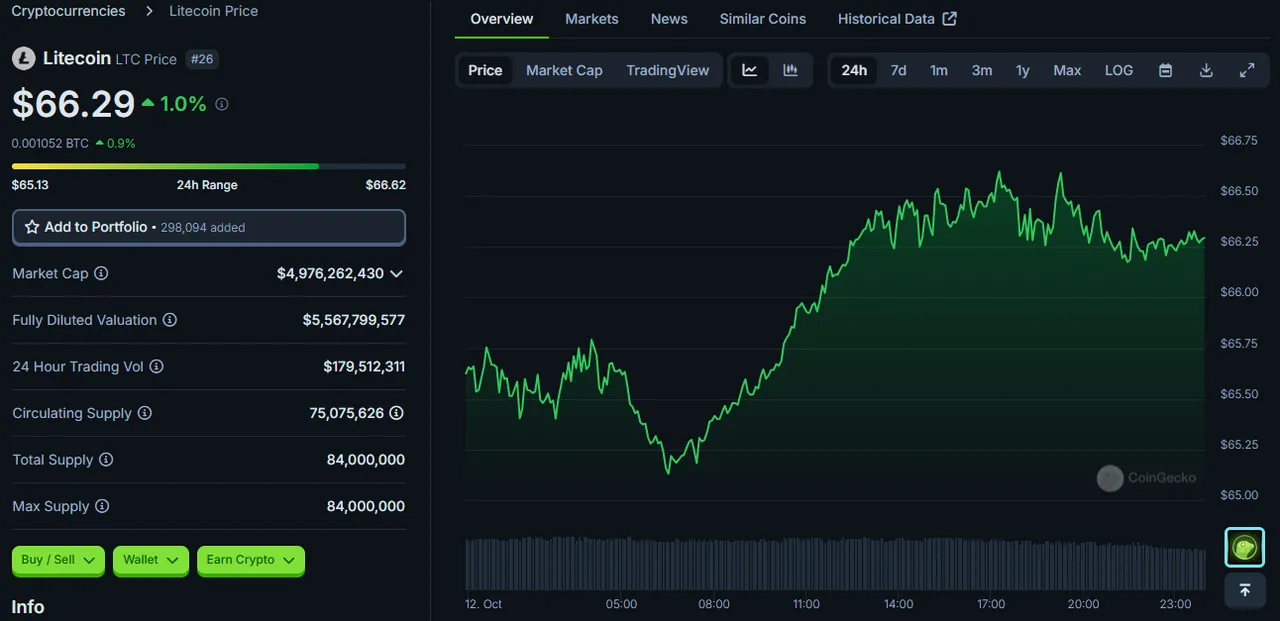Download the chart data
The image size is (1280, 621).
pyautogui.click(x=1206, y=70)
